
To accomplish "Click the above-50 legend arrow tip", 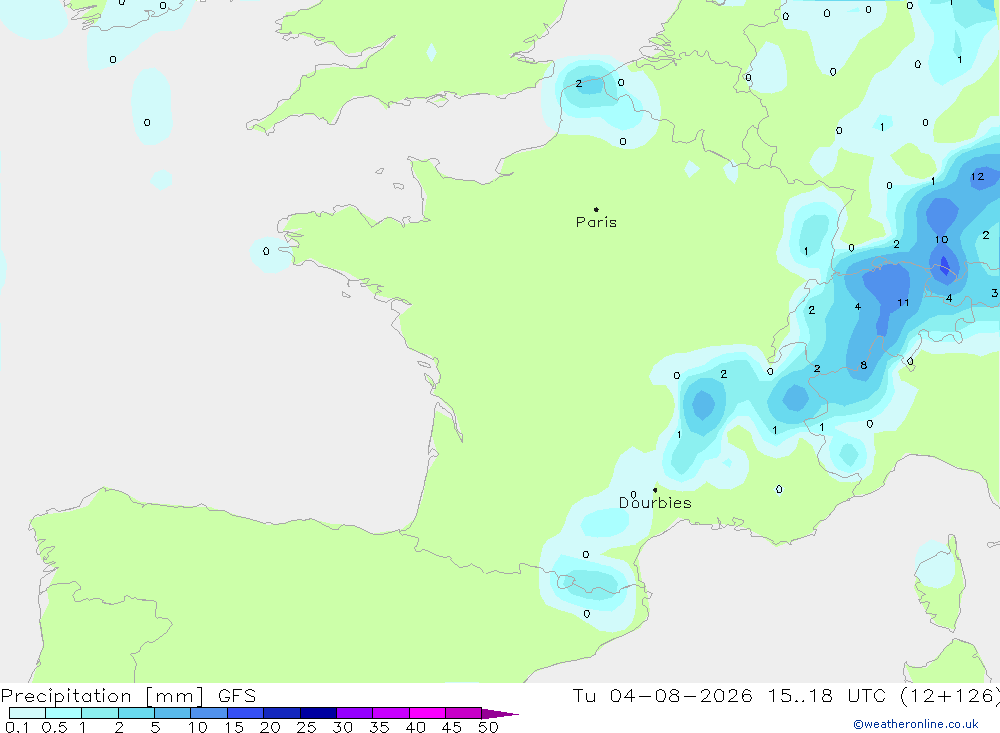I will tap(501, 714).
